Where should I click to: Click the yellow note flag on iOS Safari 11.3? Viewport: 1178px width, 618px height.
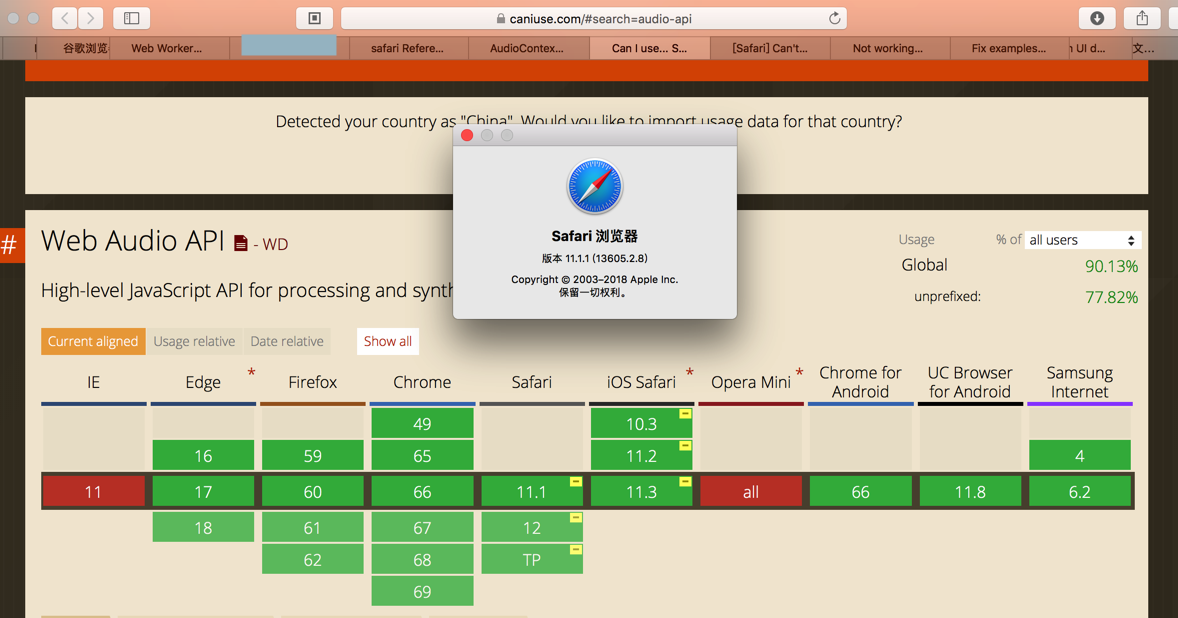pos(685,481)
